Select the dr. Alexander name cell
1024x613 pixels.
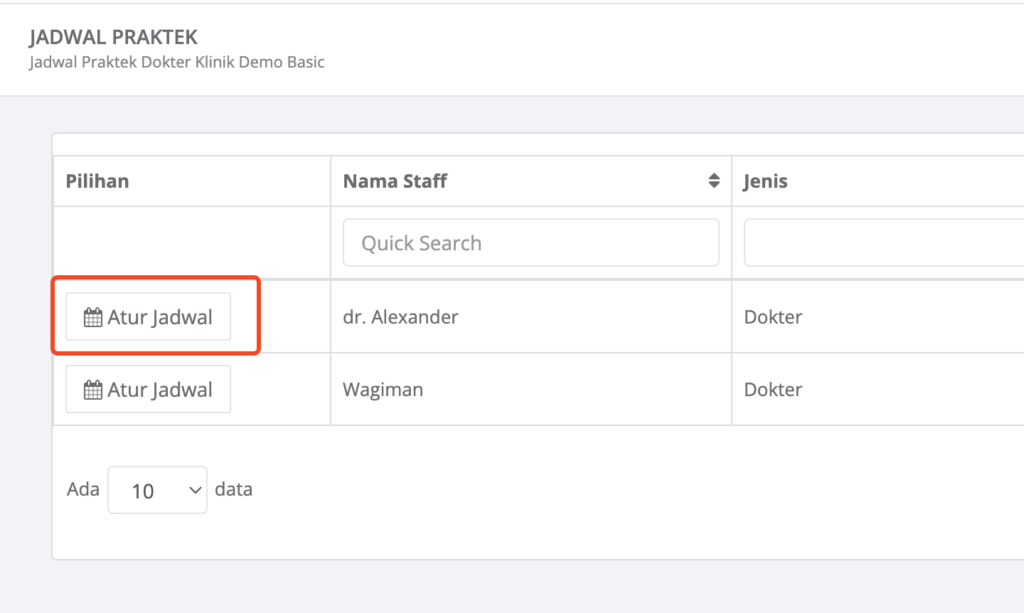pos(400,317)
